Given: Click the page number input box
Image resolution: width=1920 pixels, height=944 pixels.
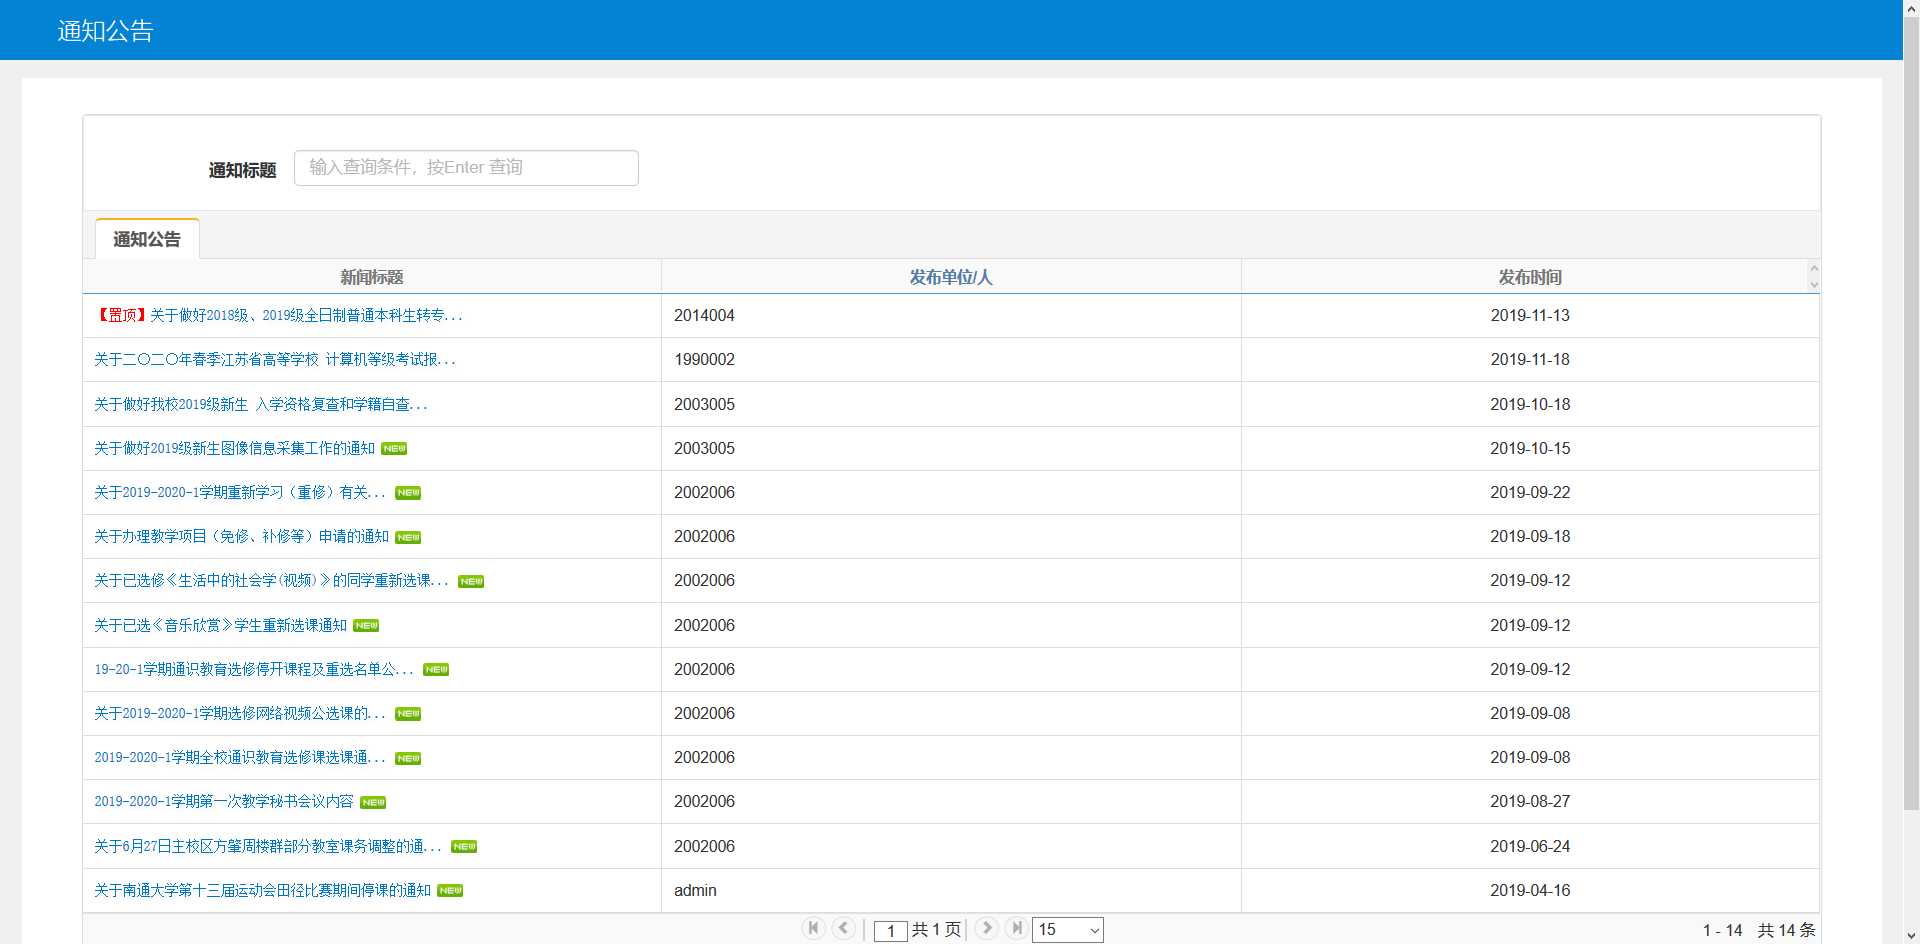Looking at the screenshot, I should 890,931.
